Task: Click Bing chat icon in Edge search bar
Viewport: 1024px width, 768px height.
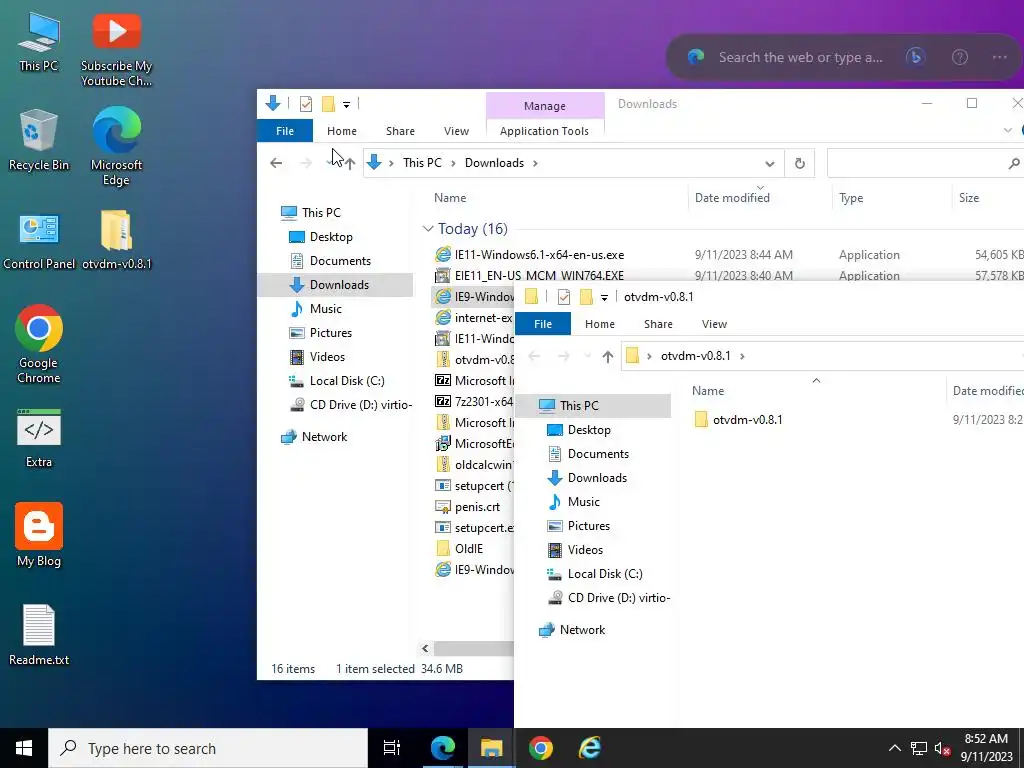Action: pos(916,57)
